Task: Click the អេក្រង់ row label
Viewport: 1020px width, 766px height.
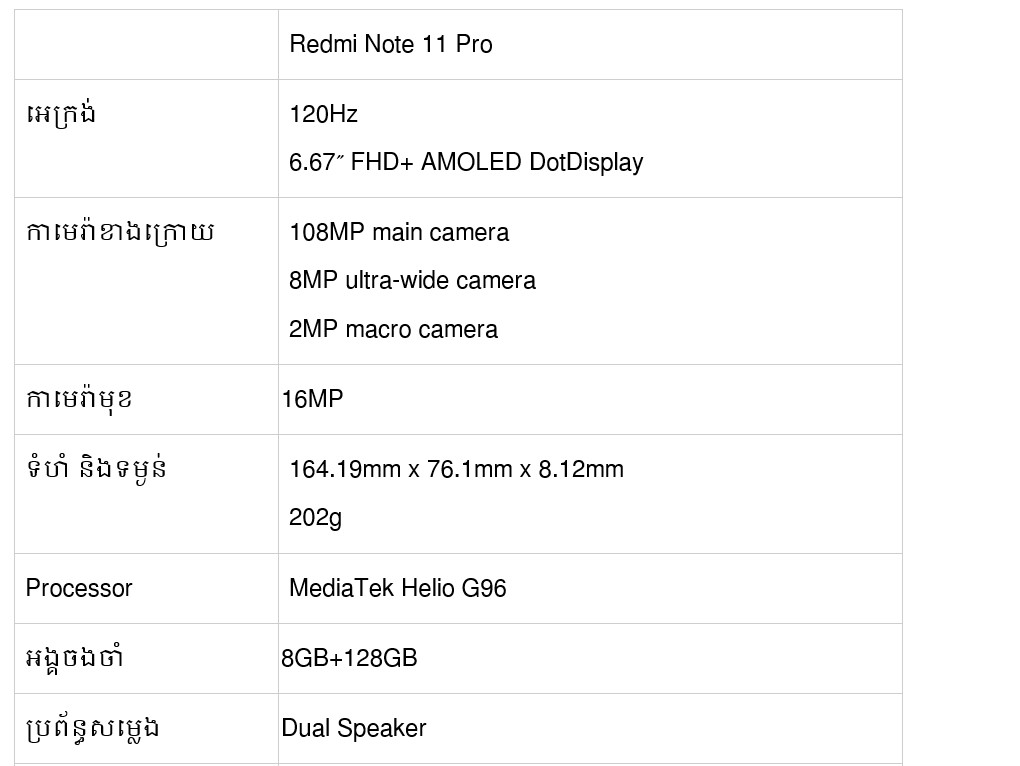Action: (x=61, y=114)
